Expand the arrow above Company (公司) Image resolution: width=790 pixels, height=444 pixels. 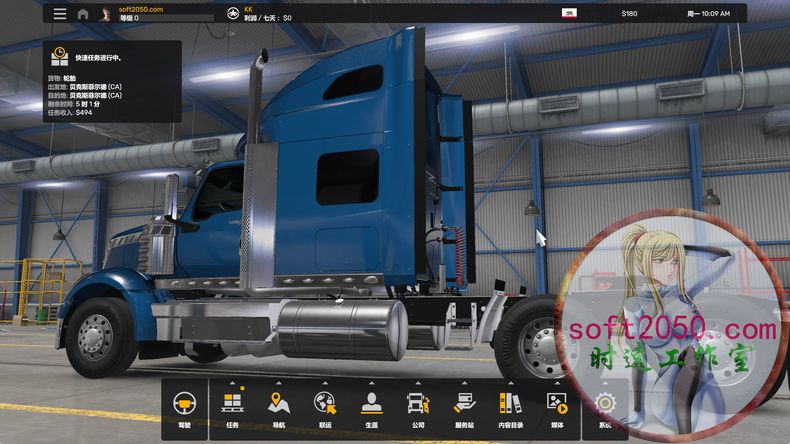(x=417, y=384)
